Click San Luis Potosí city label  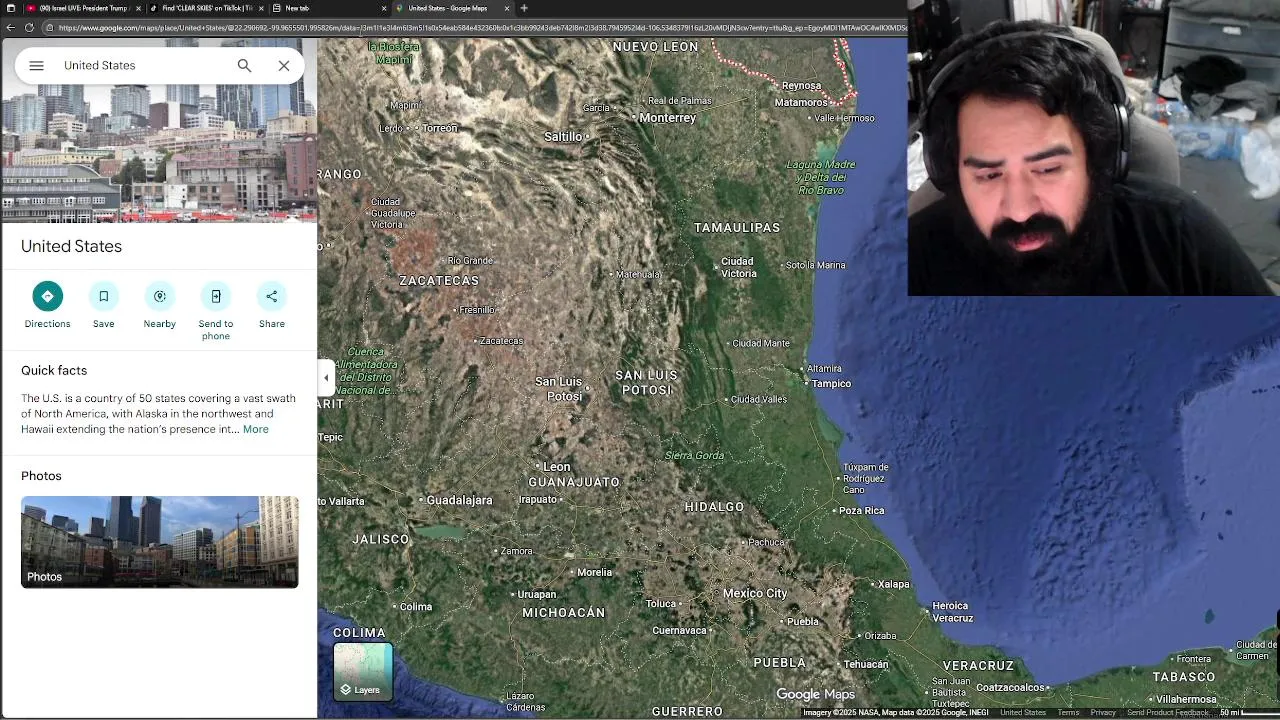558,389
